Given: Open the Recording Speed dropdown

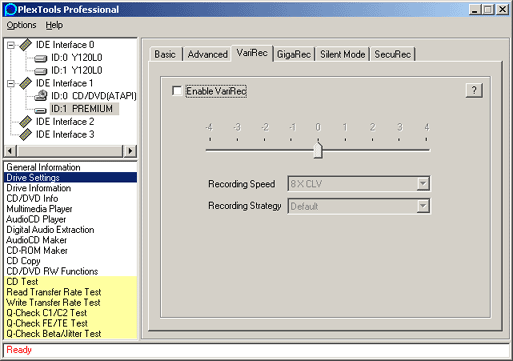Looking at the screenshot, I should pyautogui.click(x=423, y=184).
